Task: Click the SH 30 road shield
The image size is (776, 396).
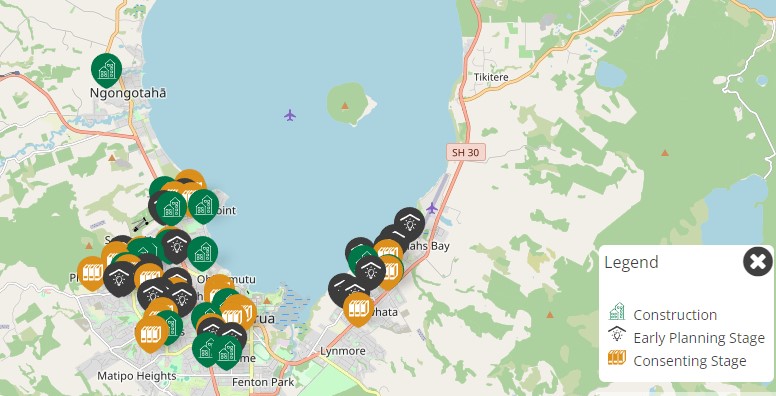Action: (x=466, y=152)
